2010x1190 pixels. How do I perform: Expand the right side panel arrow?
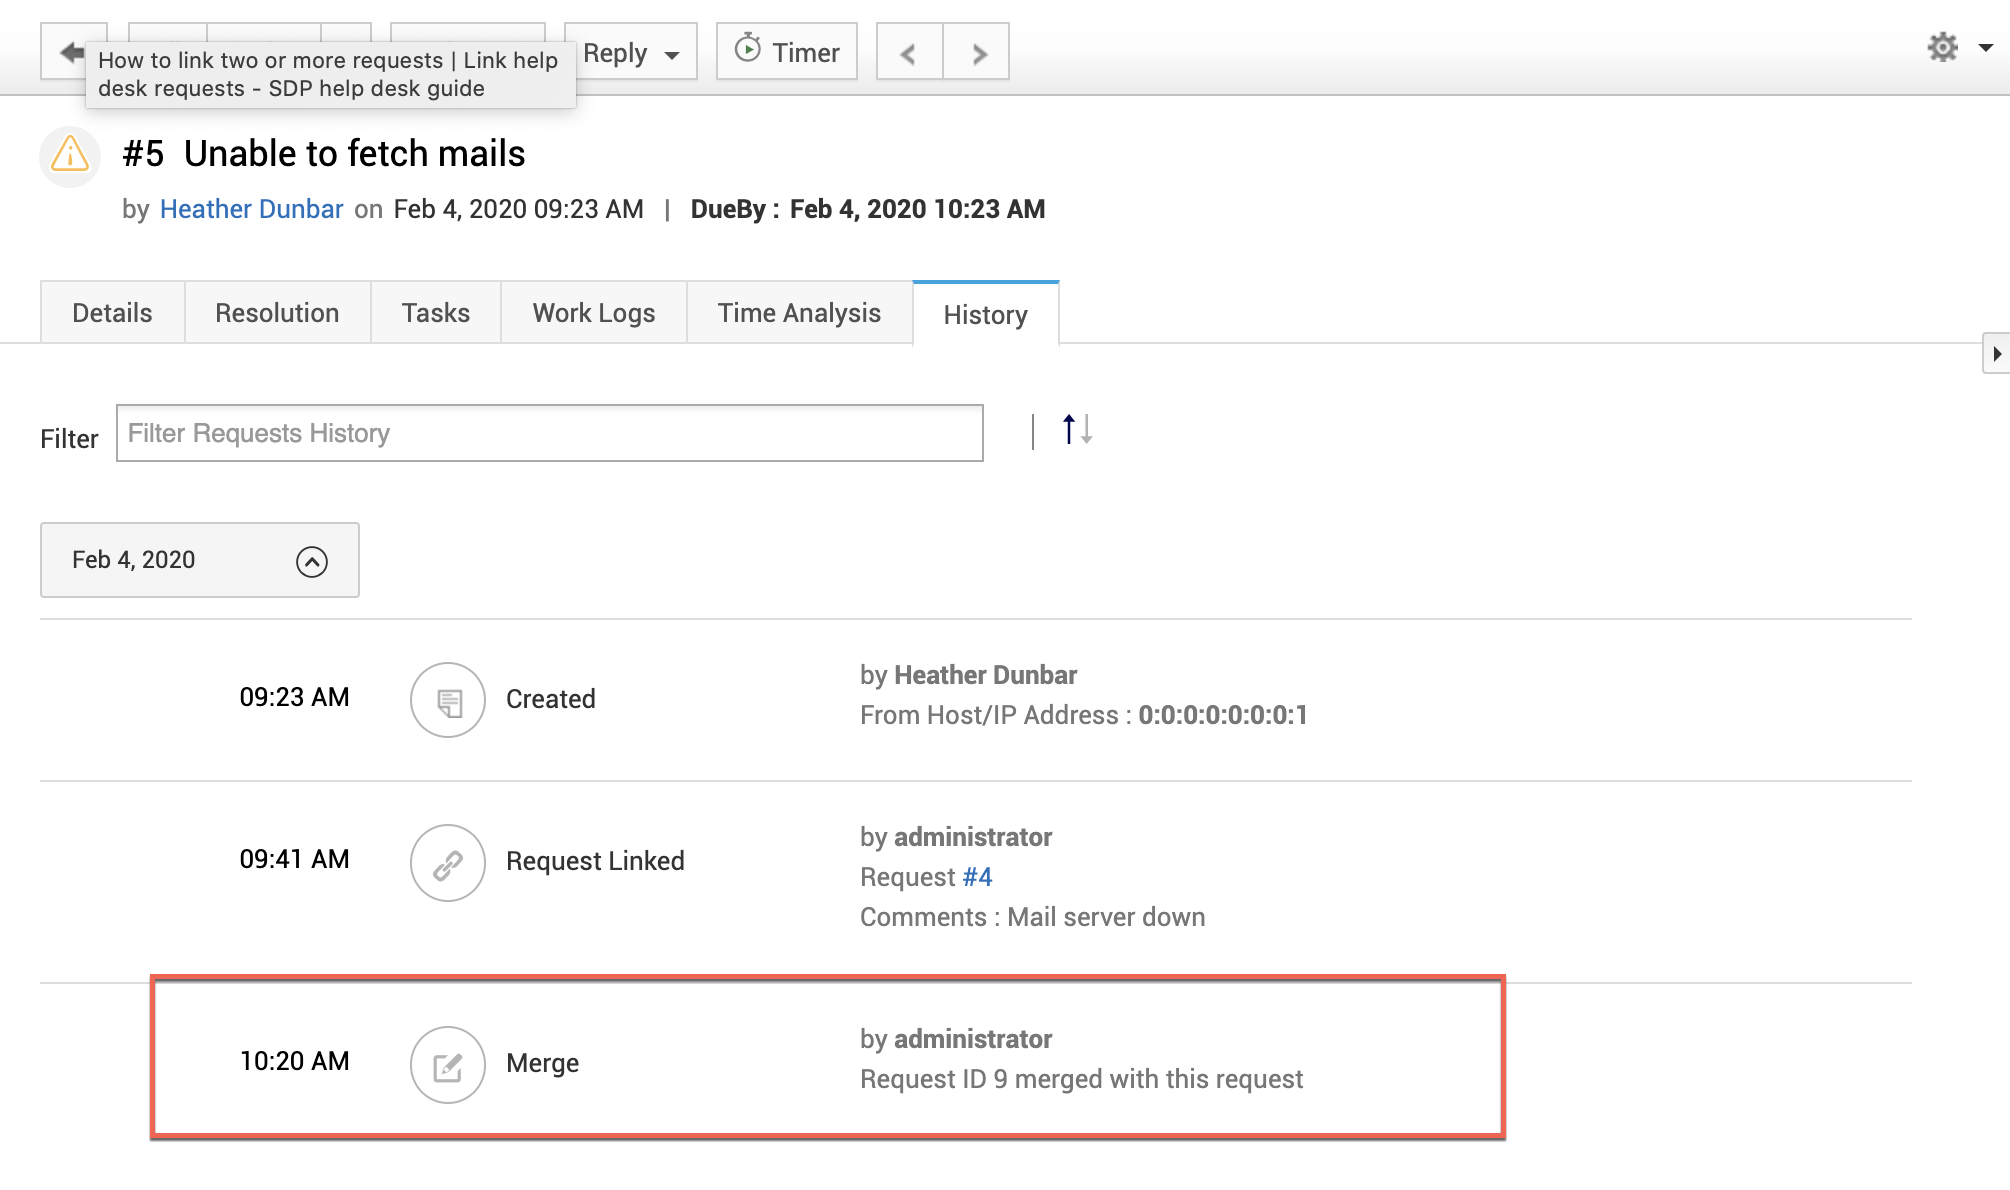tap(1996, 353)
